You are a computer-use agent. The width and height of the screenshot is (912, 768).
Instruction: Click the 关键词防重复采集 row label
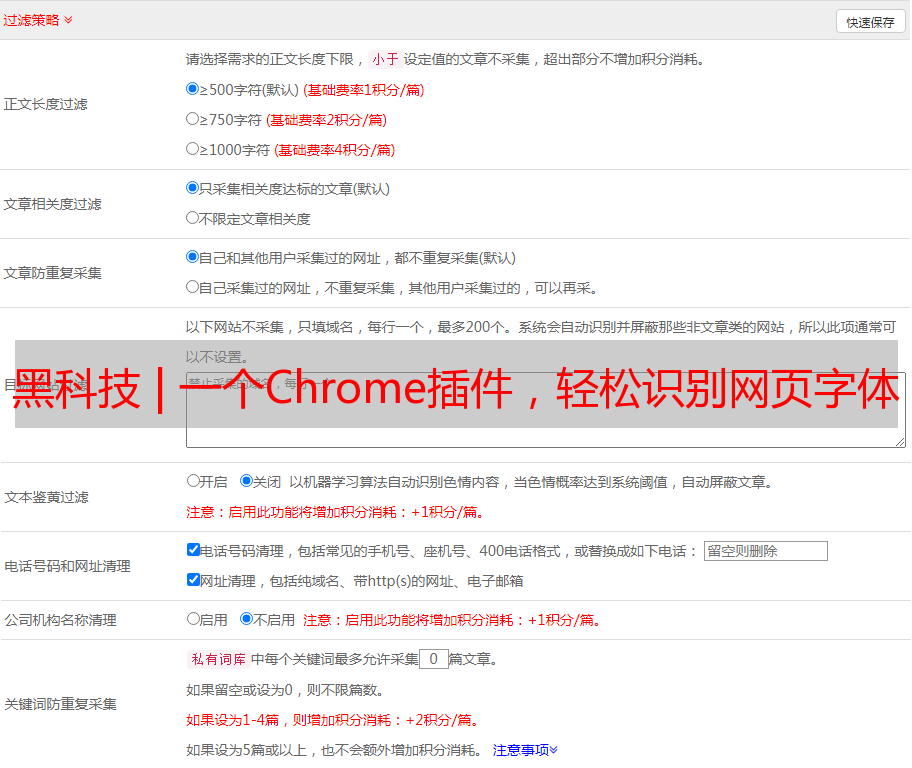60,705
